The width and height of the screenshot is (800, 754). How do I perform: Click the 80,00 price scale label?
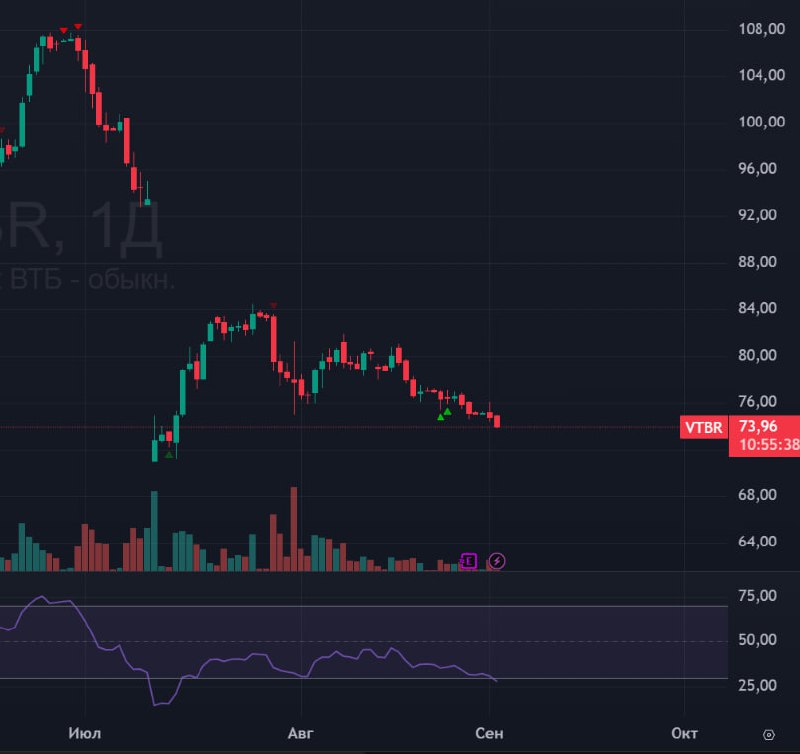click(757, 355)
